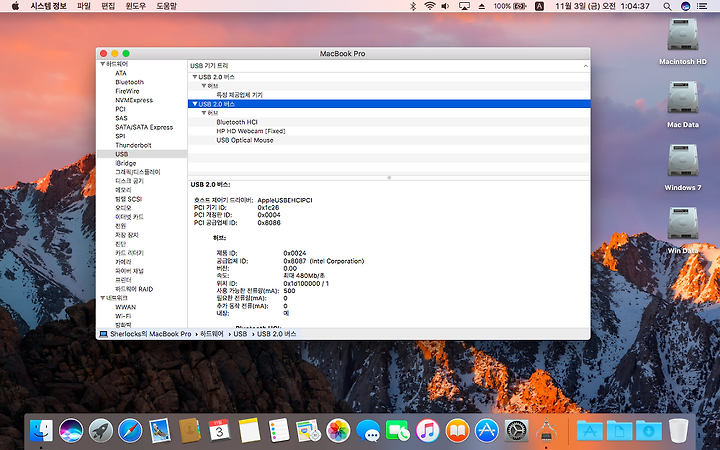The height and width of the screenshot is (450, 720).
Task: Open Spotlight magnifier in menu bar
Action: click(x=667, y=6)
